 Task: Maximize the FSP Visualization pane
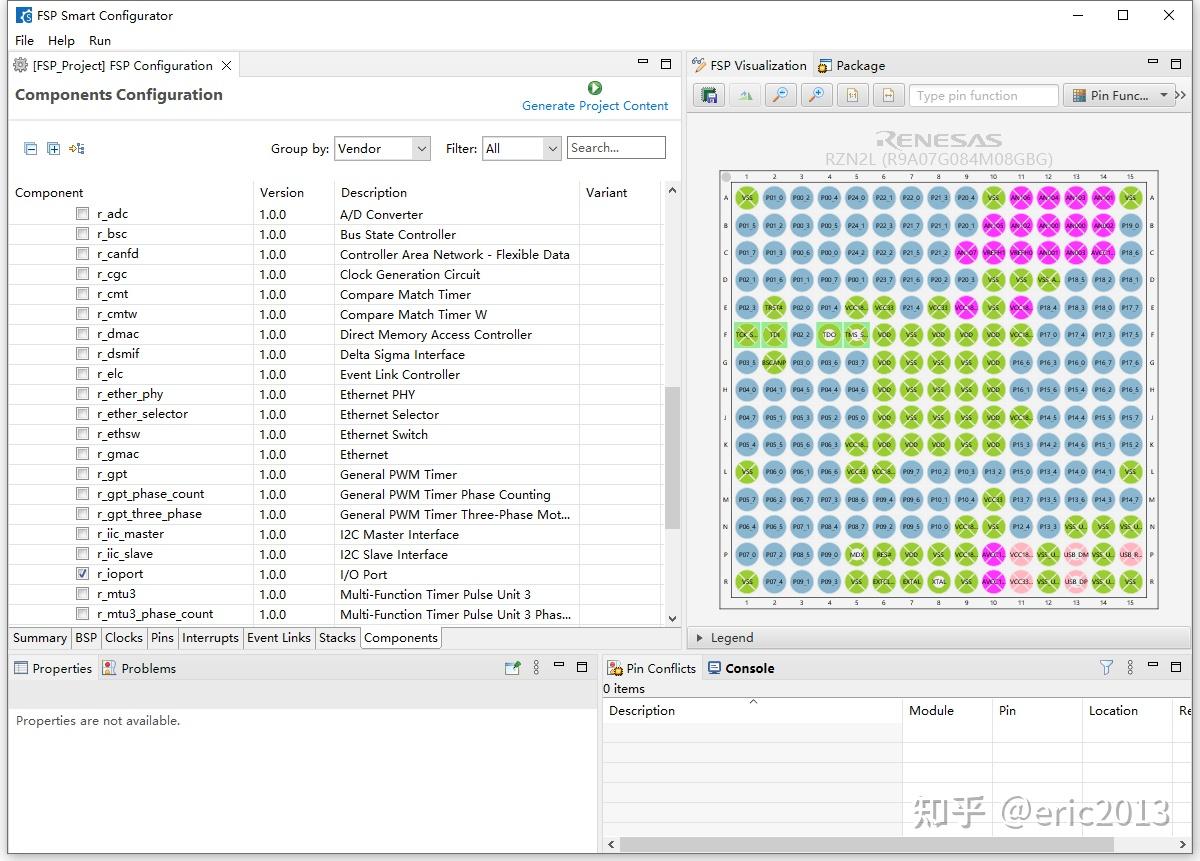tap(1176, 64)
